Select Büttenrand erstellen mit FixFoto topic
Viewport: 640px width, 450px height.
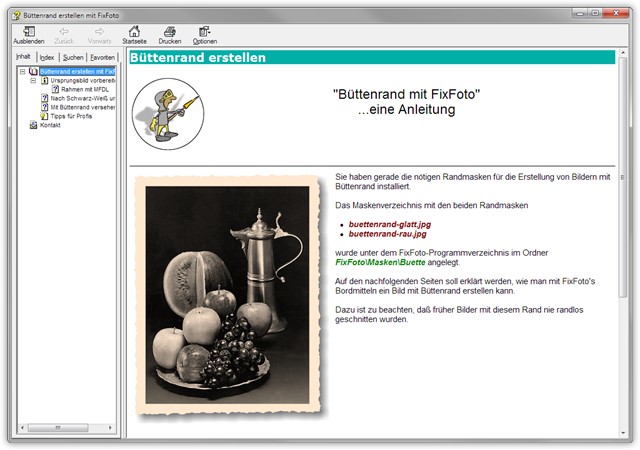[x=78, y=71]
